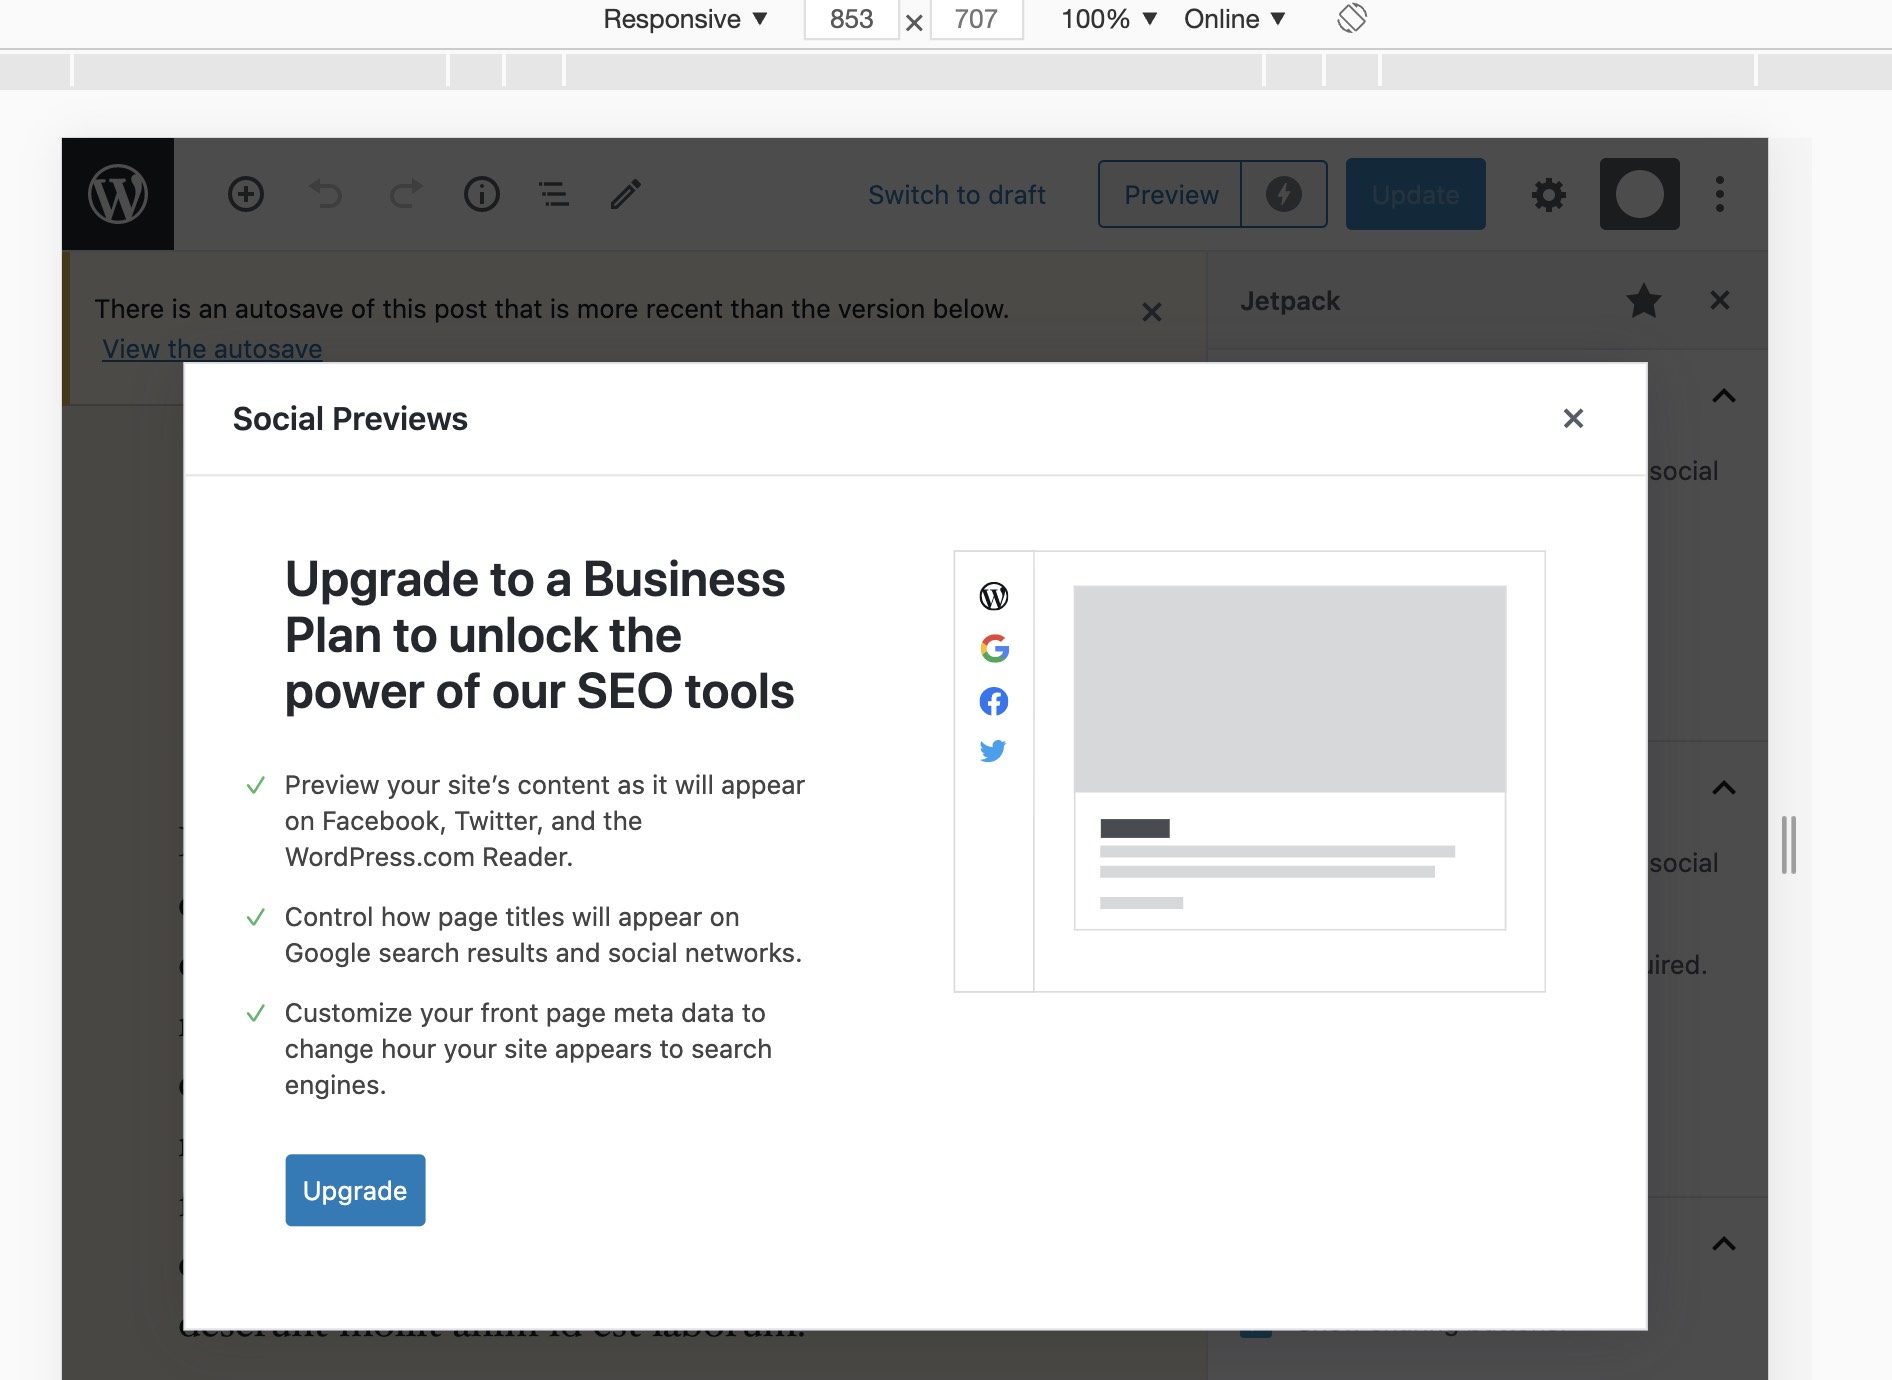
Task: Click the viewport resize handle on right edge
Action: coord(1789,845)
